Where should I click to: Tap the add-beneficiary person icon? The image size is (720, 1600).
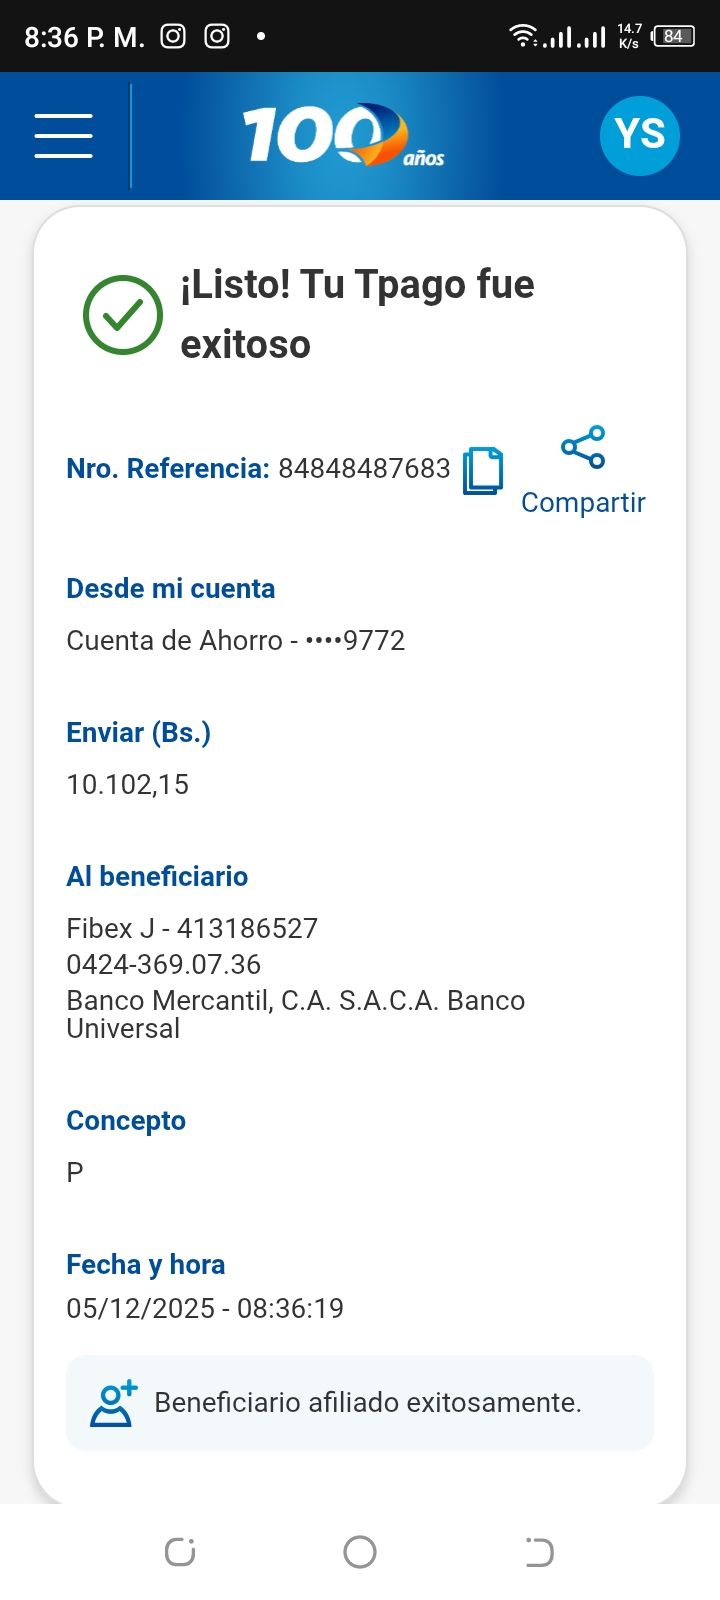pyautogui.click(x=113, y=1403)
